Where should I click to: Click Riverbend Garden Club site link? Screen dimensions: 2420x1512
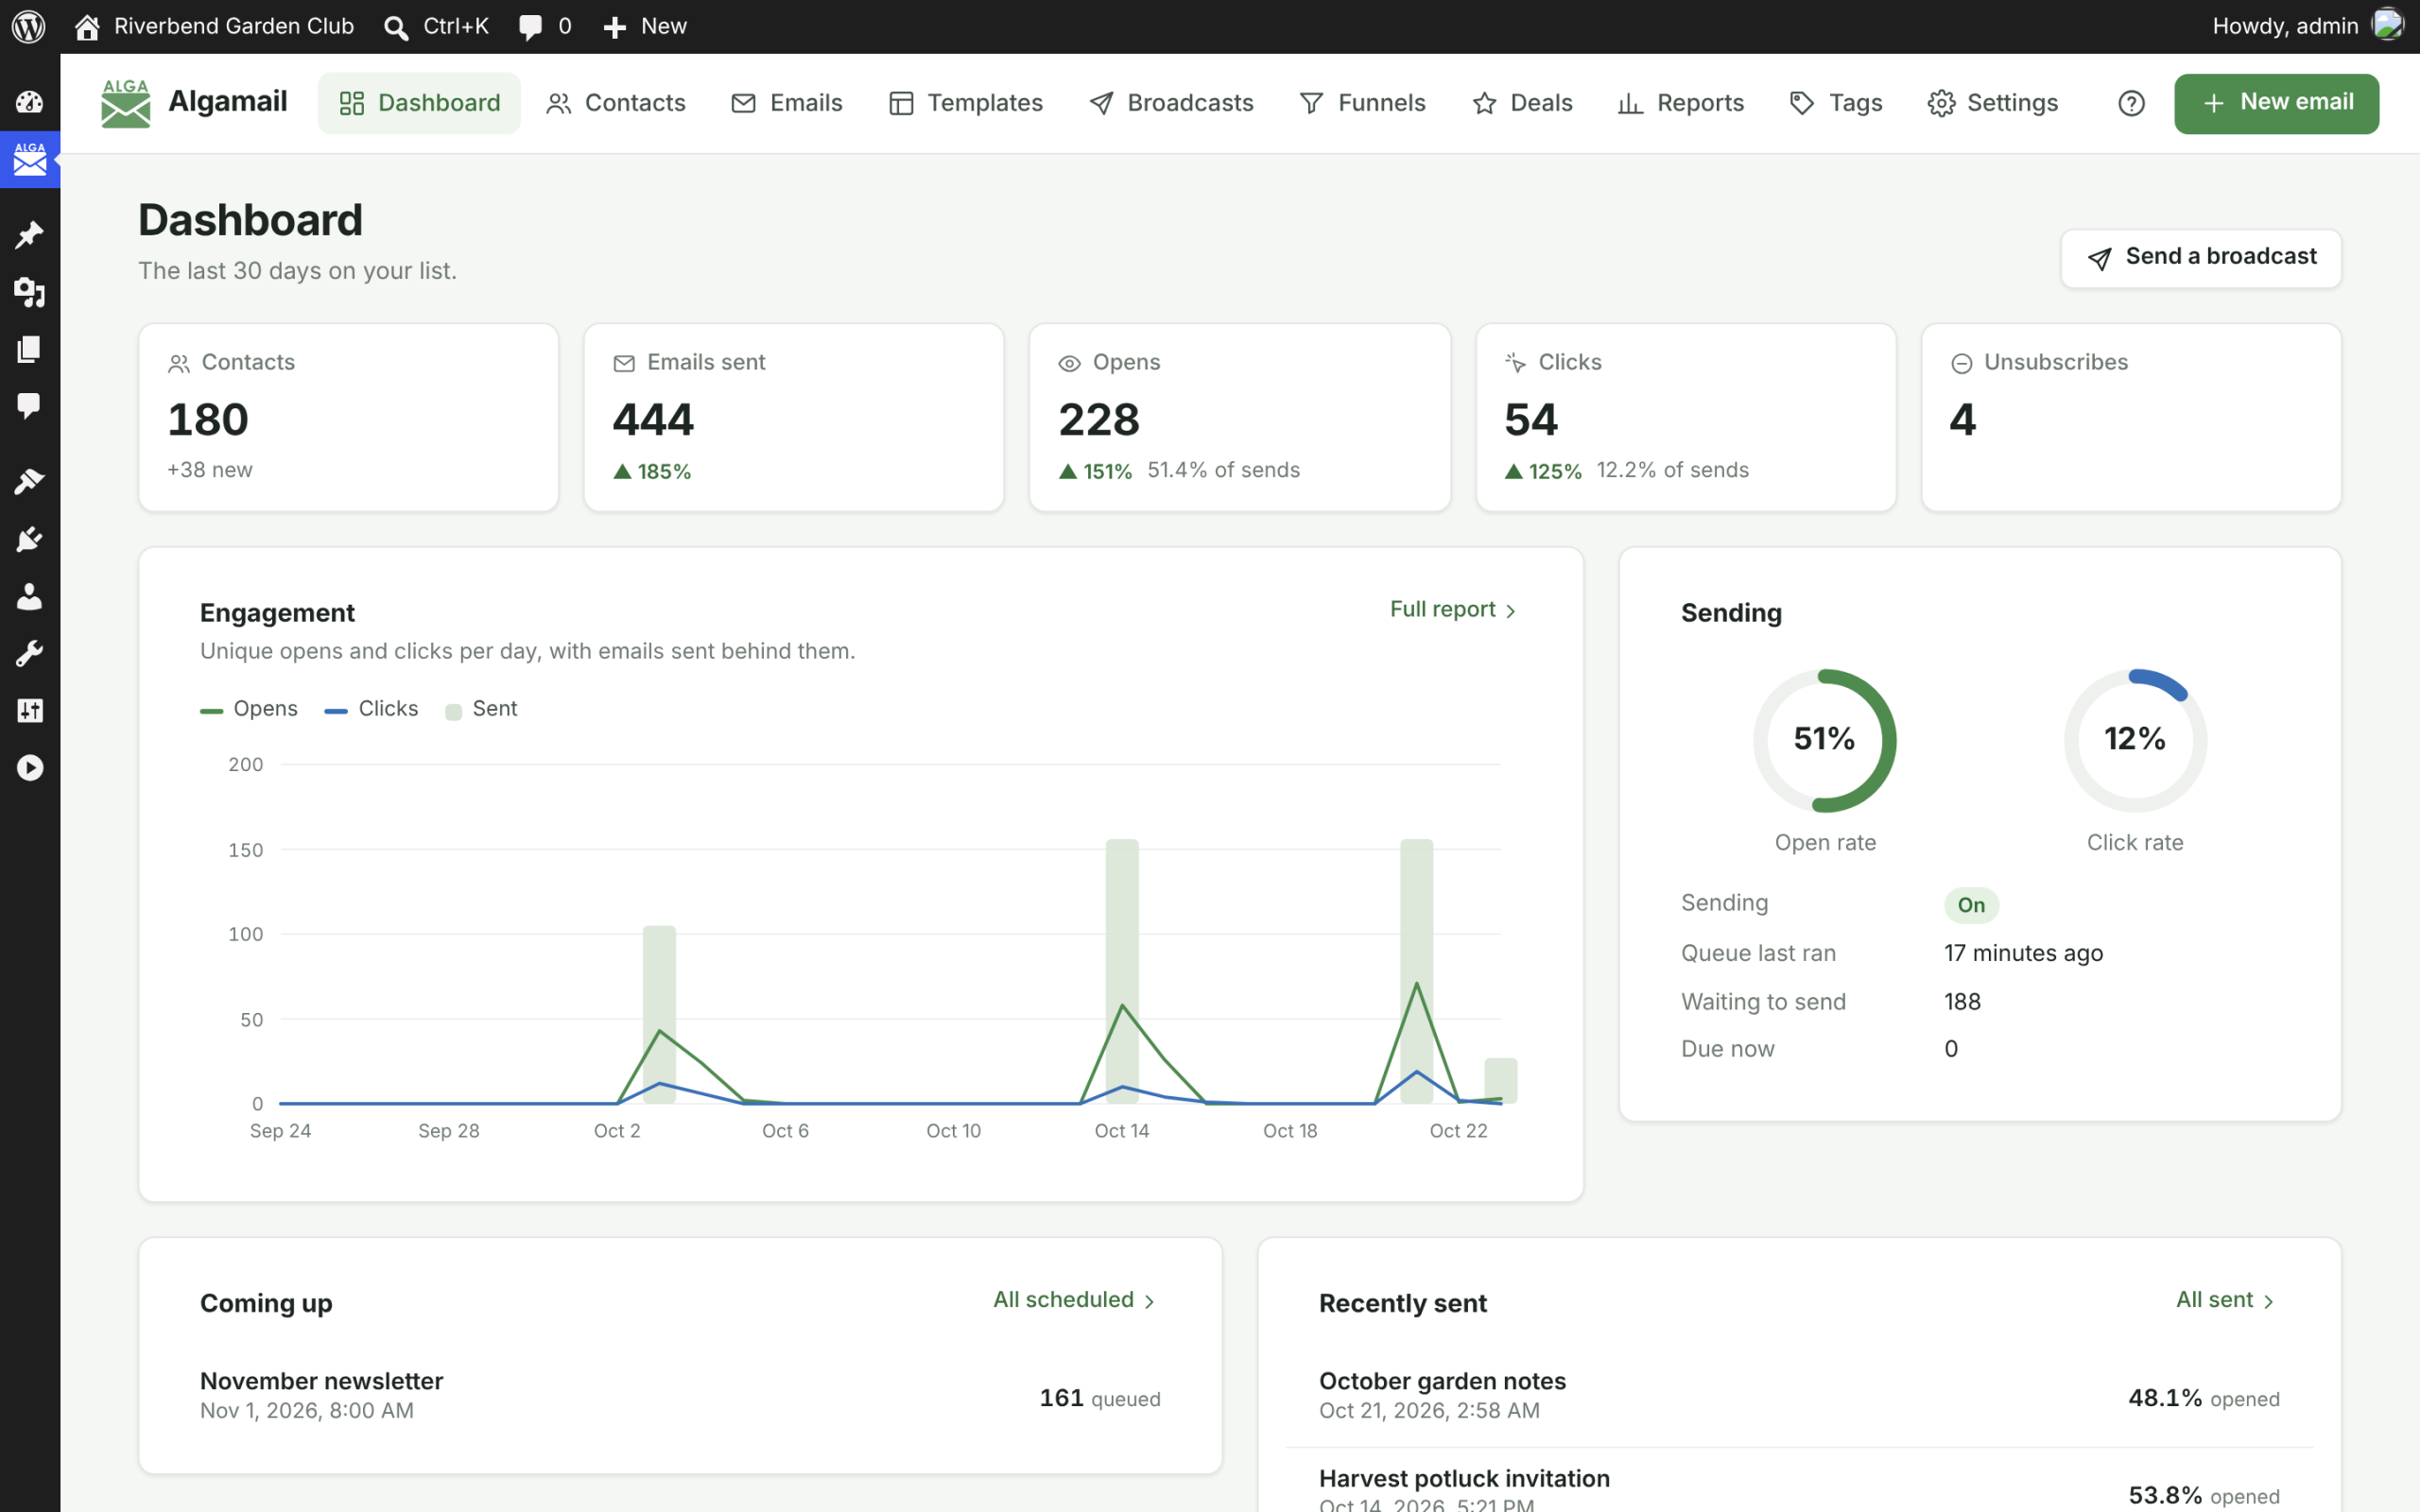coord(214,26)
